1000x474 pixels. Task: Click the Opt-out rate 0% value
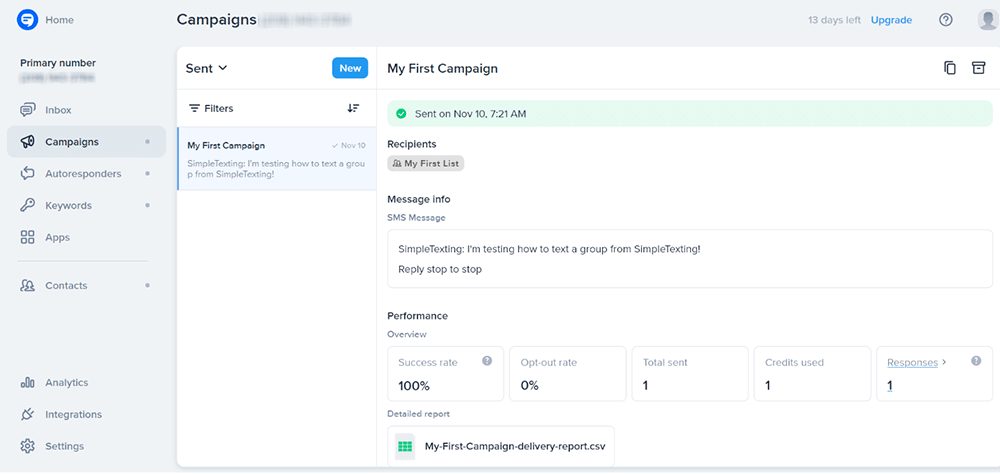529,385
